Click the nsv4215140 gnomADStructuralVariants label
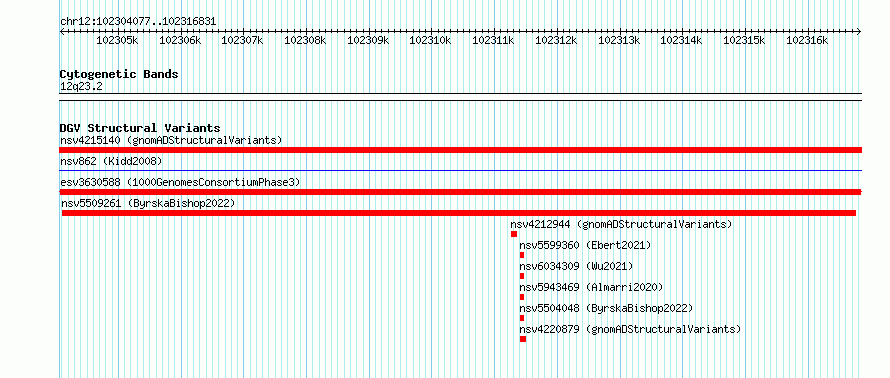Image resolution: width=890 pixels, height=378 pixels. 171,140
